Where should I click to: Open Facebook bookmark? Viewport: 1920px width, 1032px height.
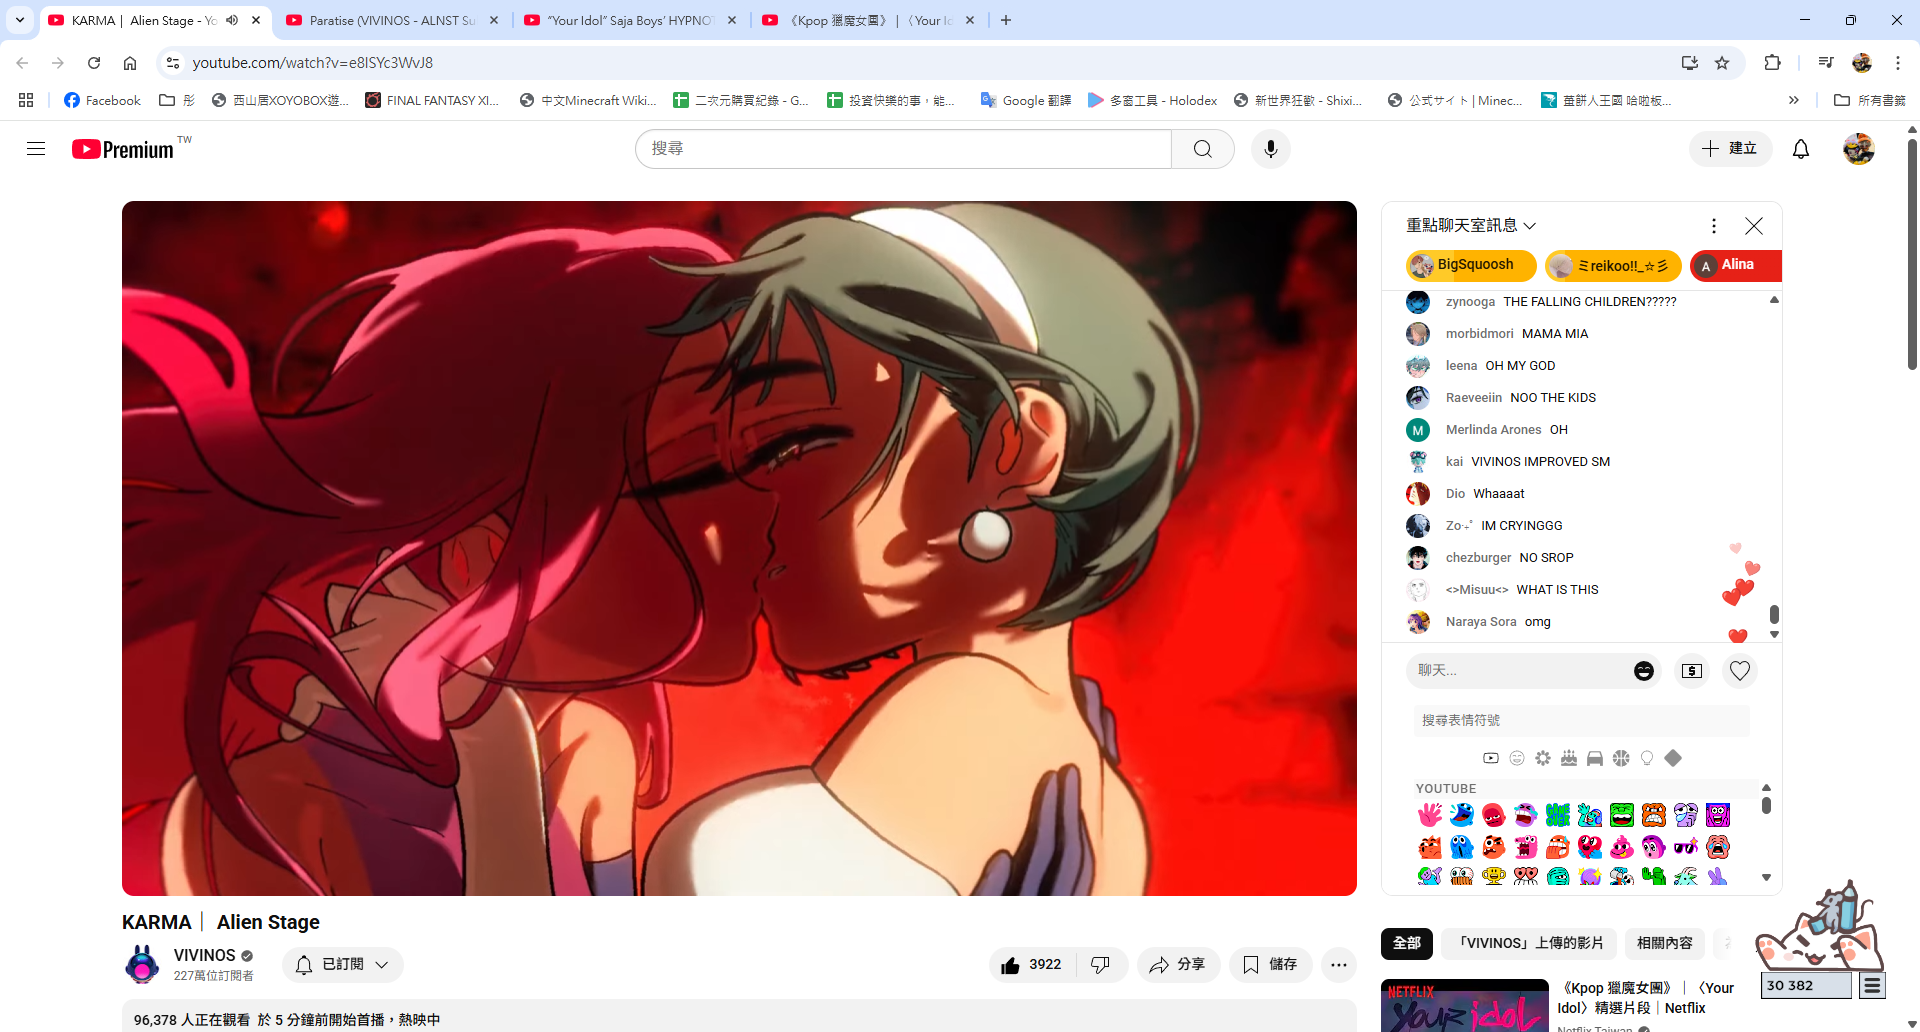pyautogui.click(x=102, y=100)
